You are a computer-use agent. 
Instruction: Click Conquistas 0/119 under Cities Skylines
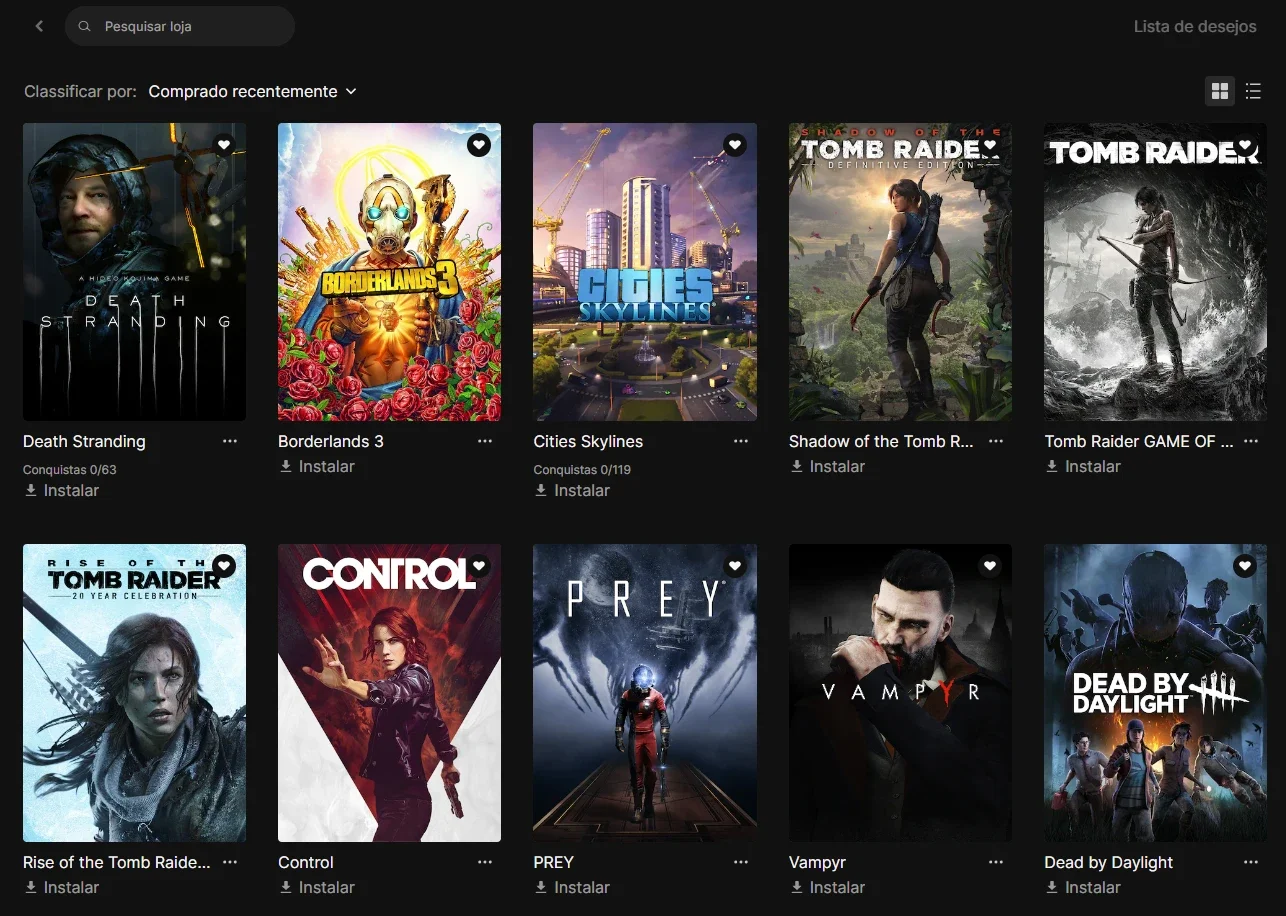click(x=582, y=469)
